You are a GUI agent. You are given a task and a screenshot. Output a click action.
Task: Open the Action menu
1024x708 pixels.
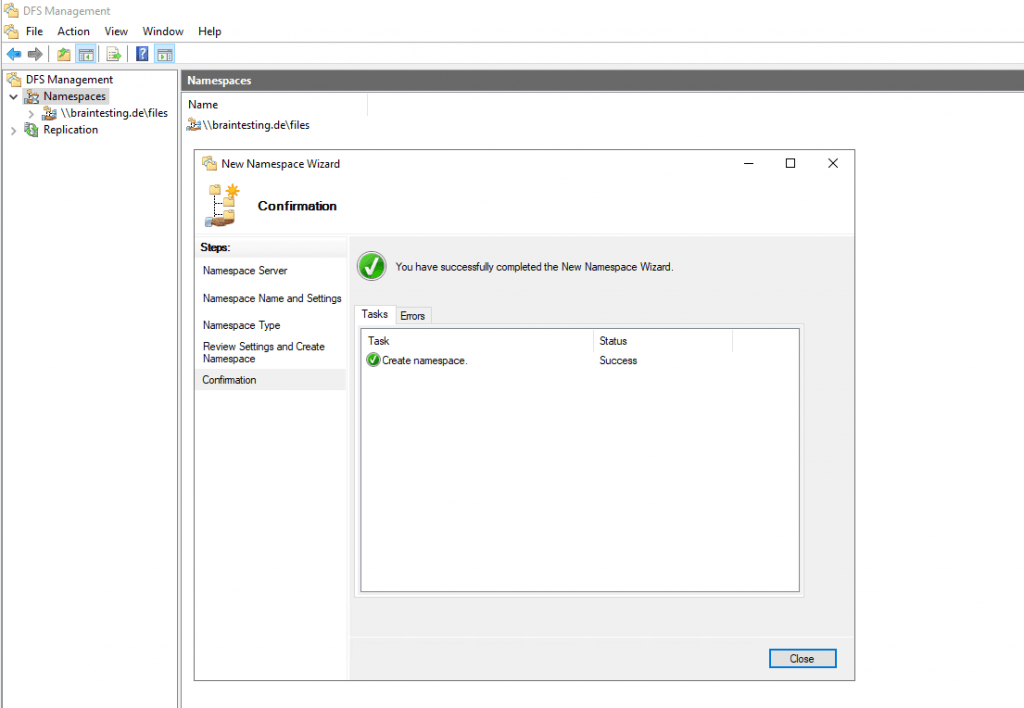pos(73,31)
